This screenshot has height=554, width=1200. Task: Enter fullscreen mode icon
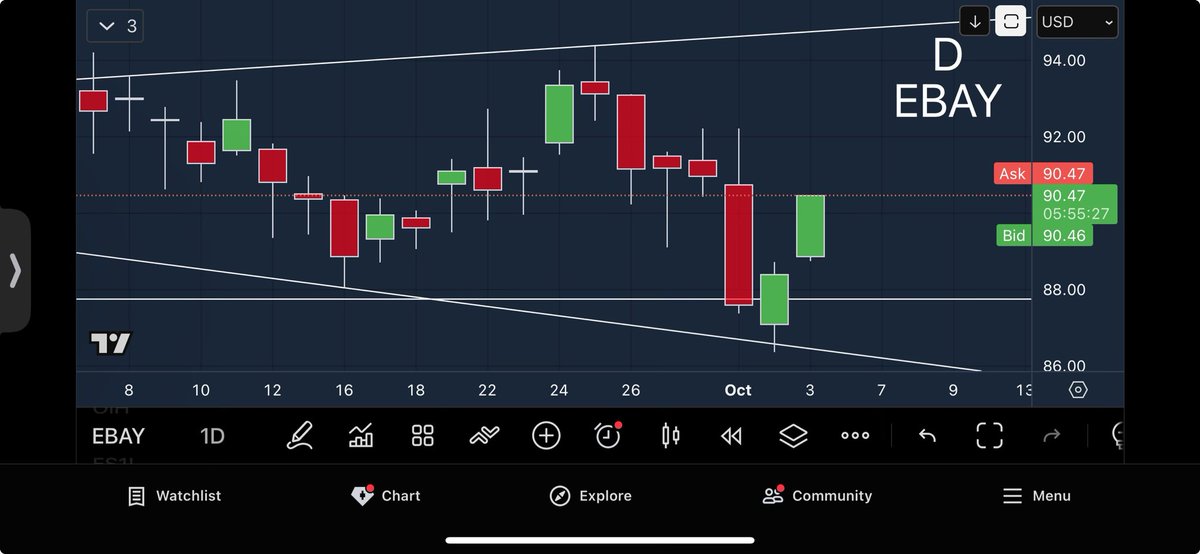(989, 435)
